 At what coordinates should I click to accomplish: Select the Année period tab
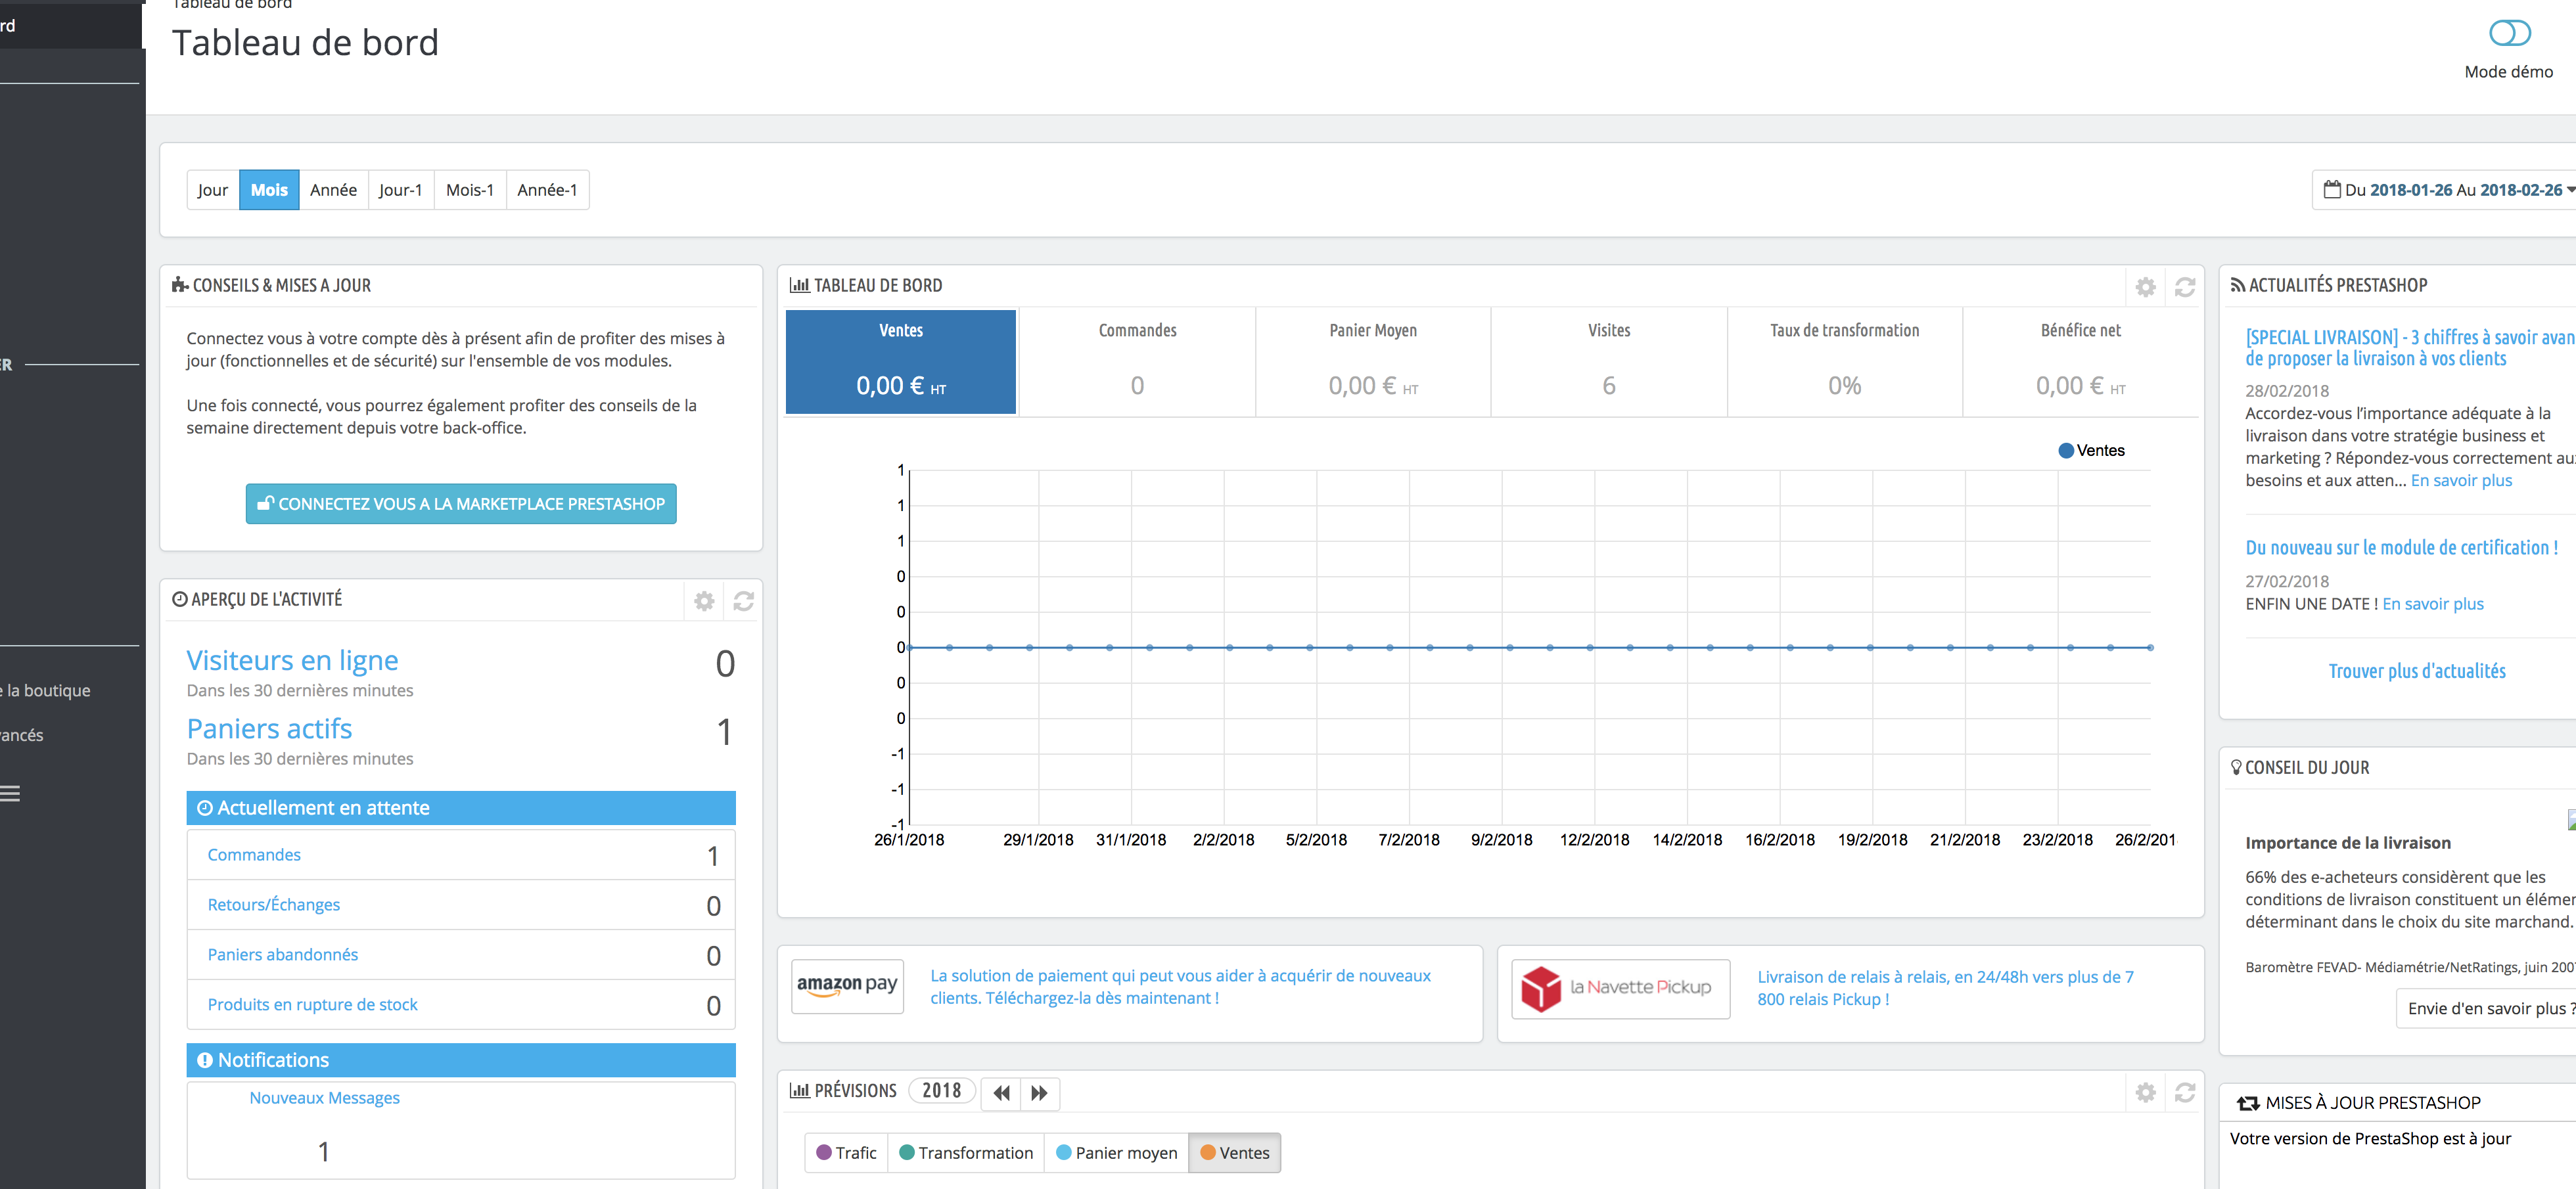tap(333, 190)
